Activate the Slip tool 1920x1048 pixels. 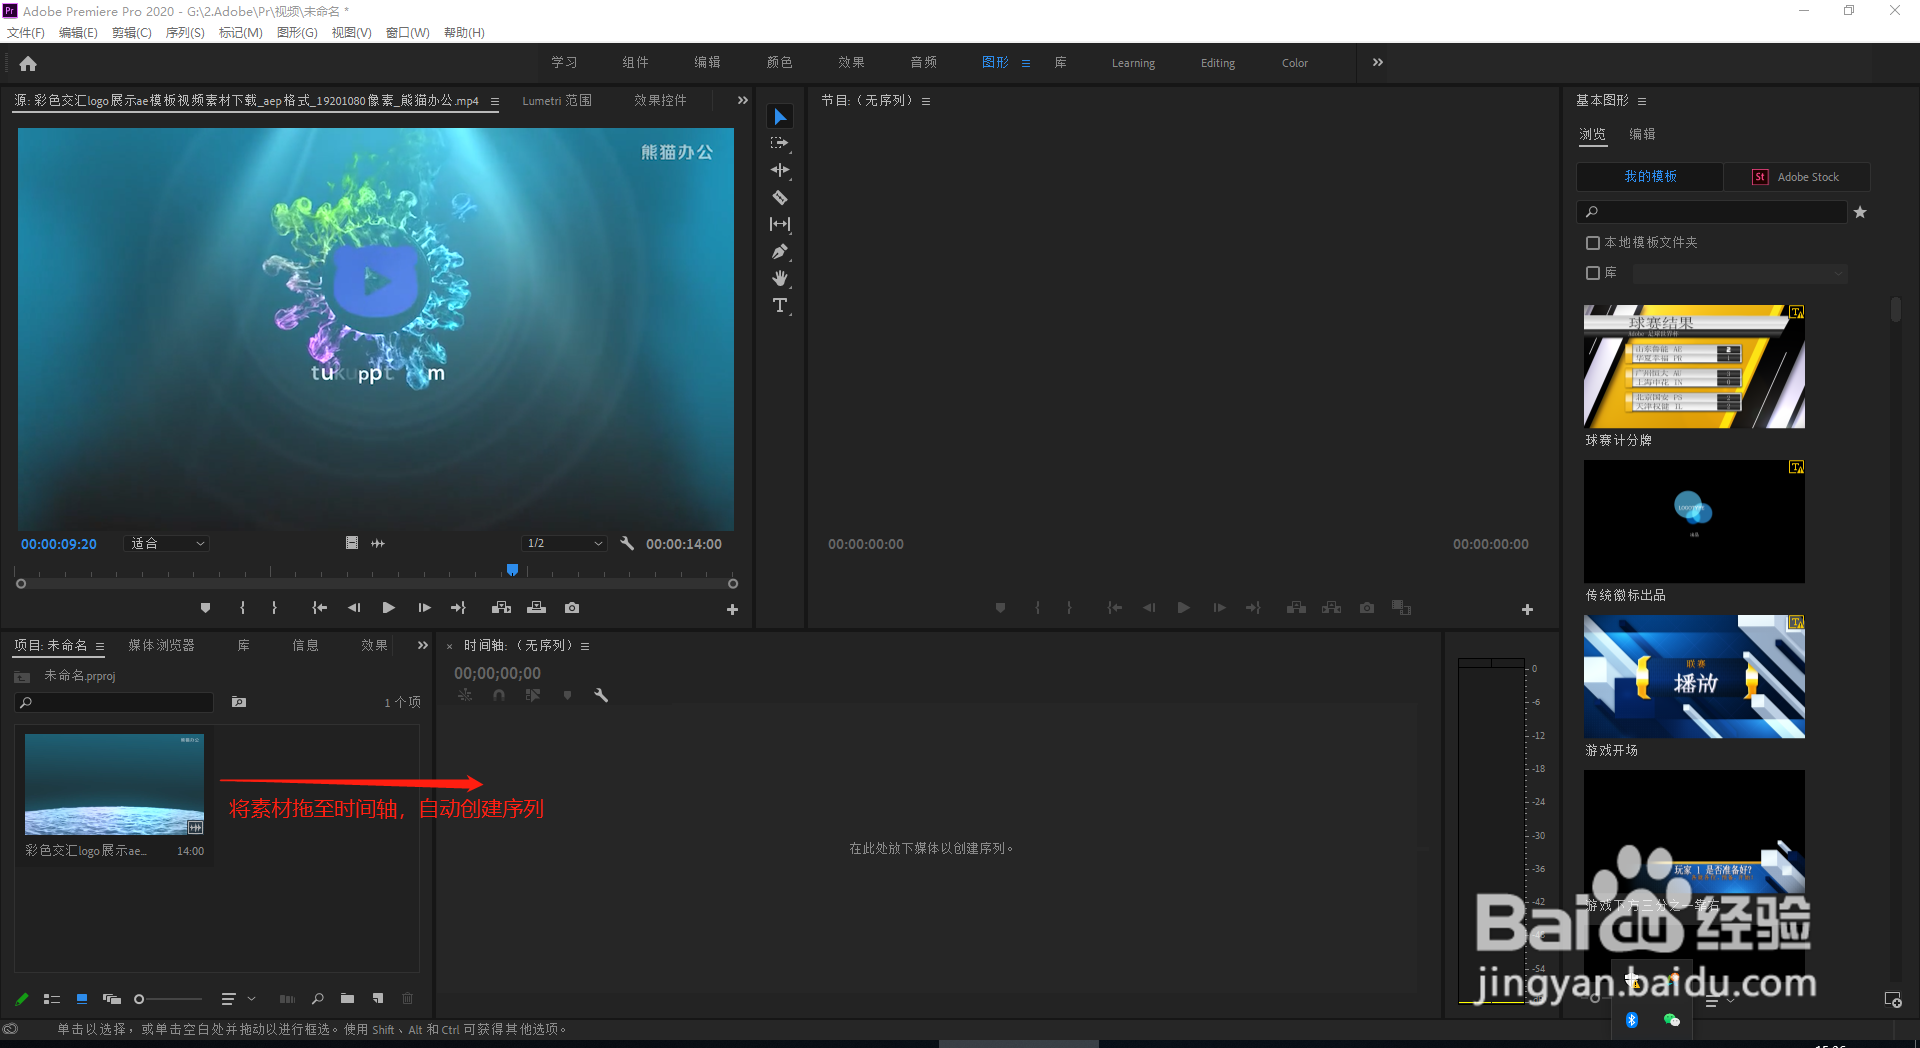pos(780,225)
